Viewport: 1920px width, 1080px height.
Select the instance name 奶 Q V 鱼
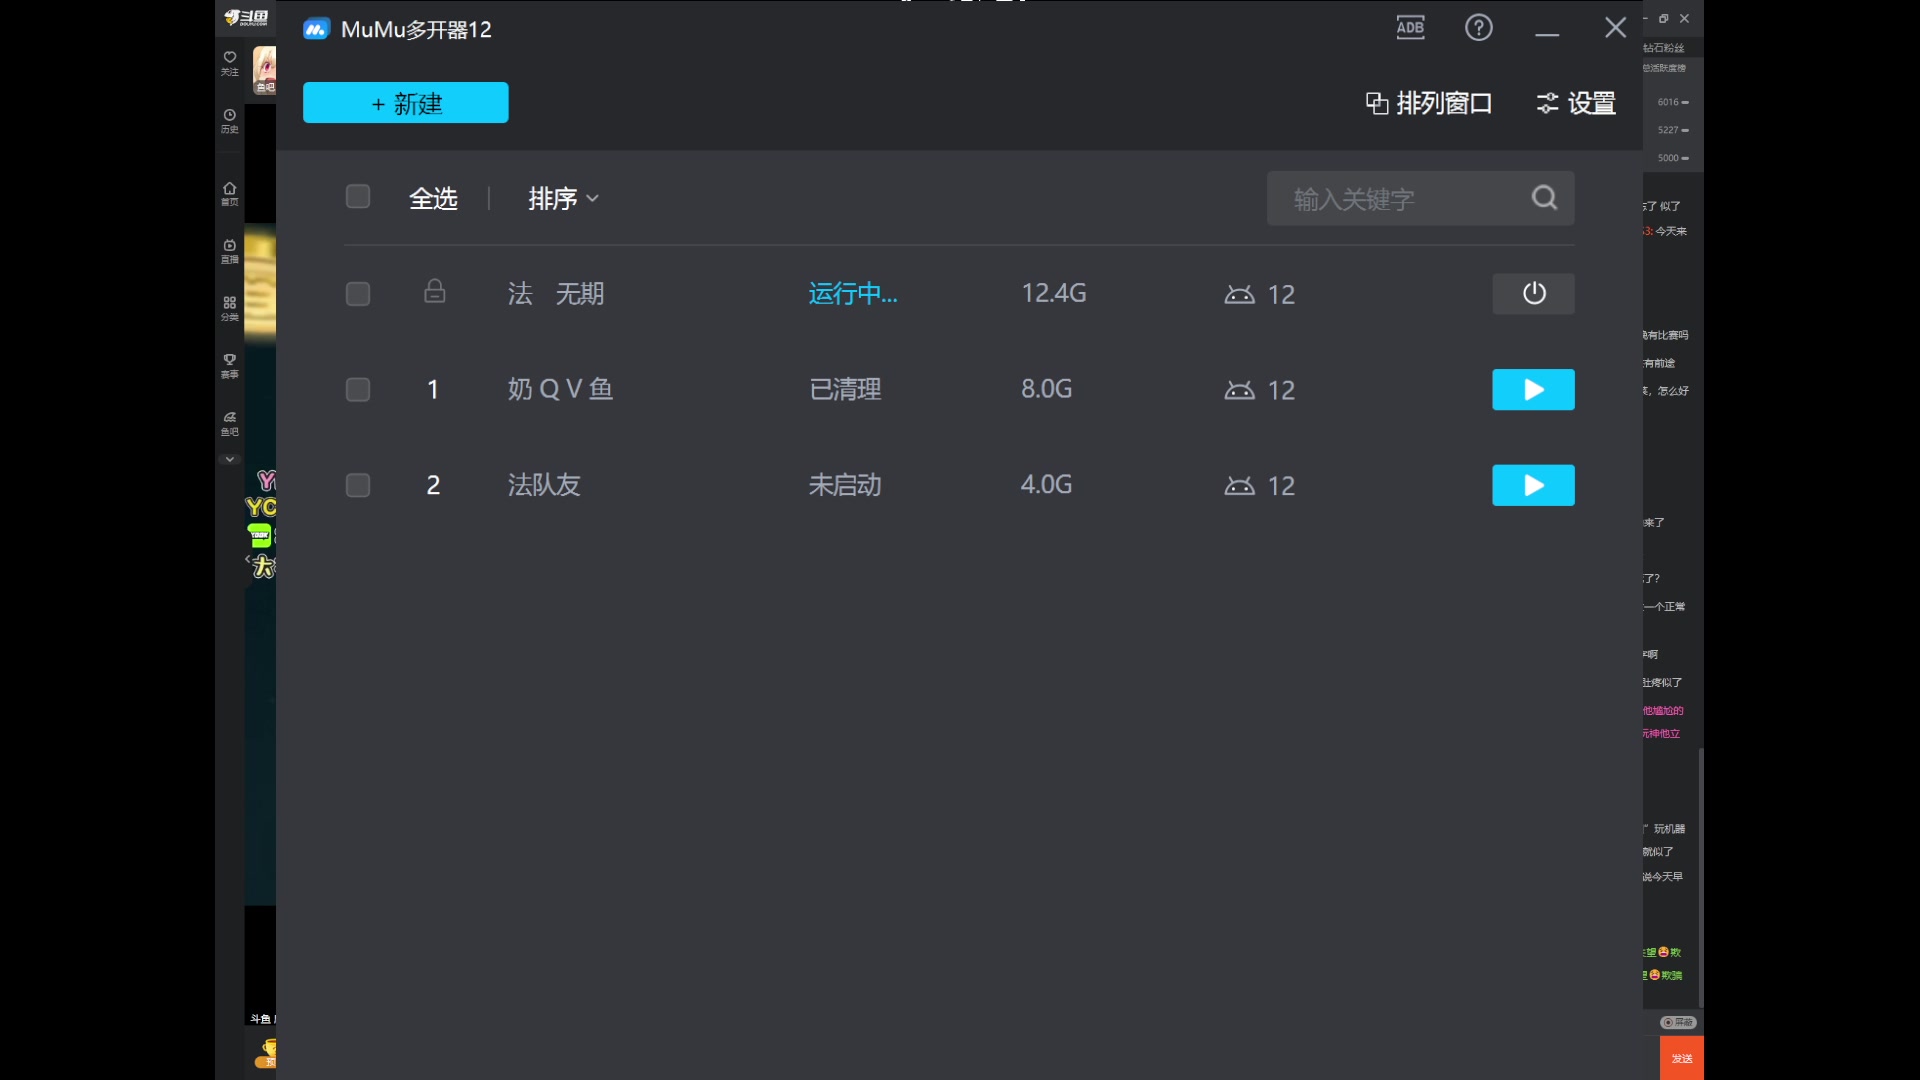(x=560, y=389)
